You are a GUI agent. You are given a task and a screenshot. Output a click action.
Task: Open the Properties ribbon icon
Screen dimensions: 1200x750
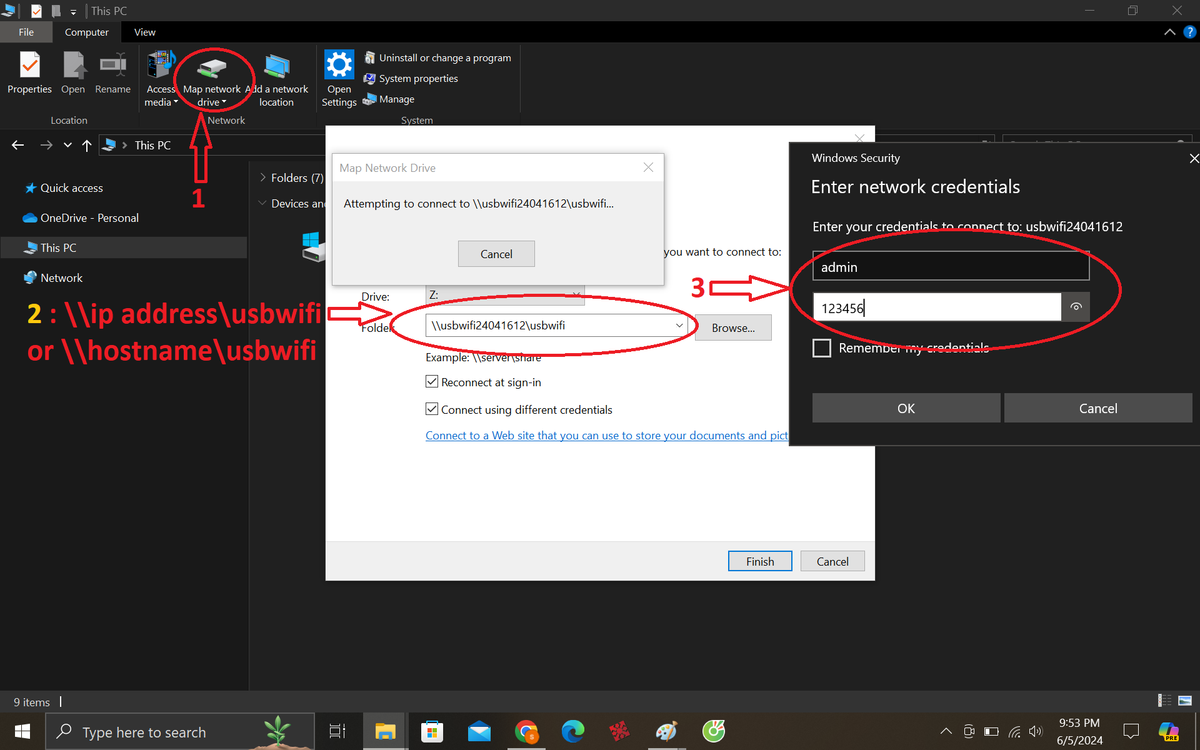(x=30, y=68)
